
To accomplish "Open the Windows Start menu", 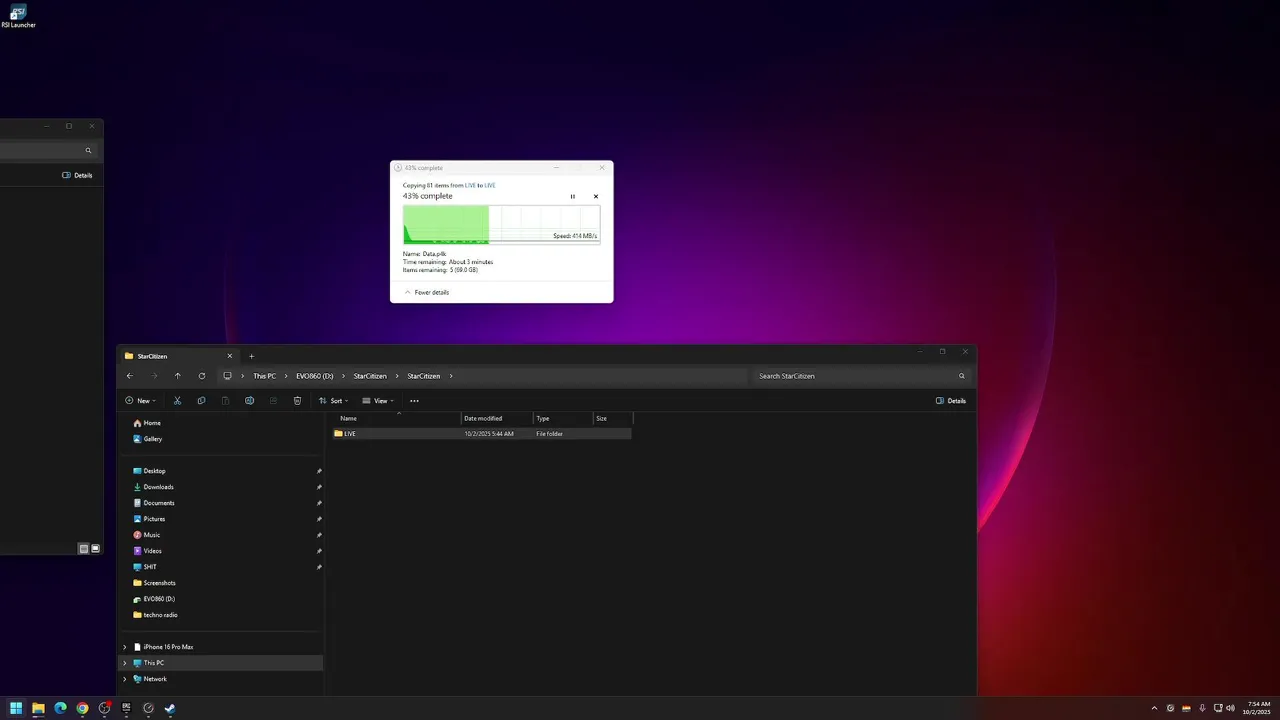I will (x=16, y=708).
